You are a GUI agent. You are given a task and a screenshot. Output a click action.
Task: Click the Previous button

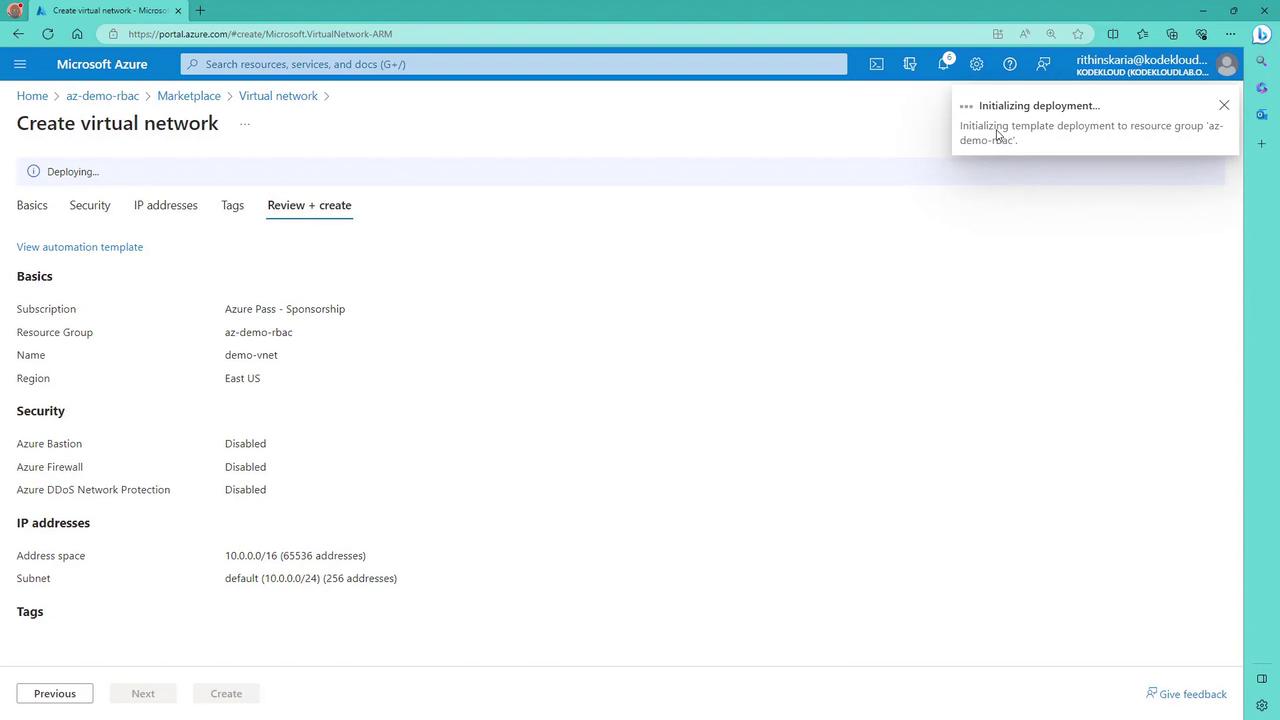click(x=55, y=693)
